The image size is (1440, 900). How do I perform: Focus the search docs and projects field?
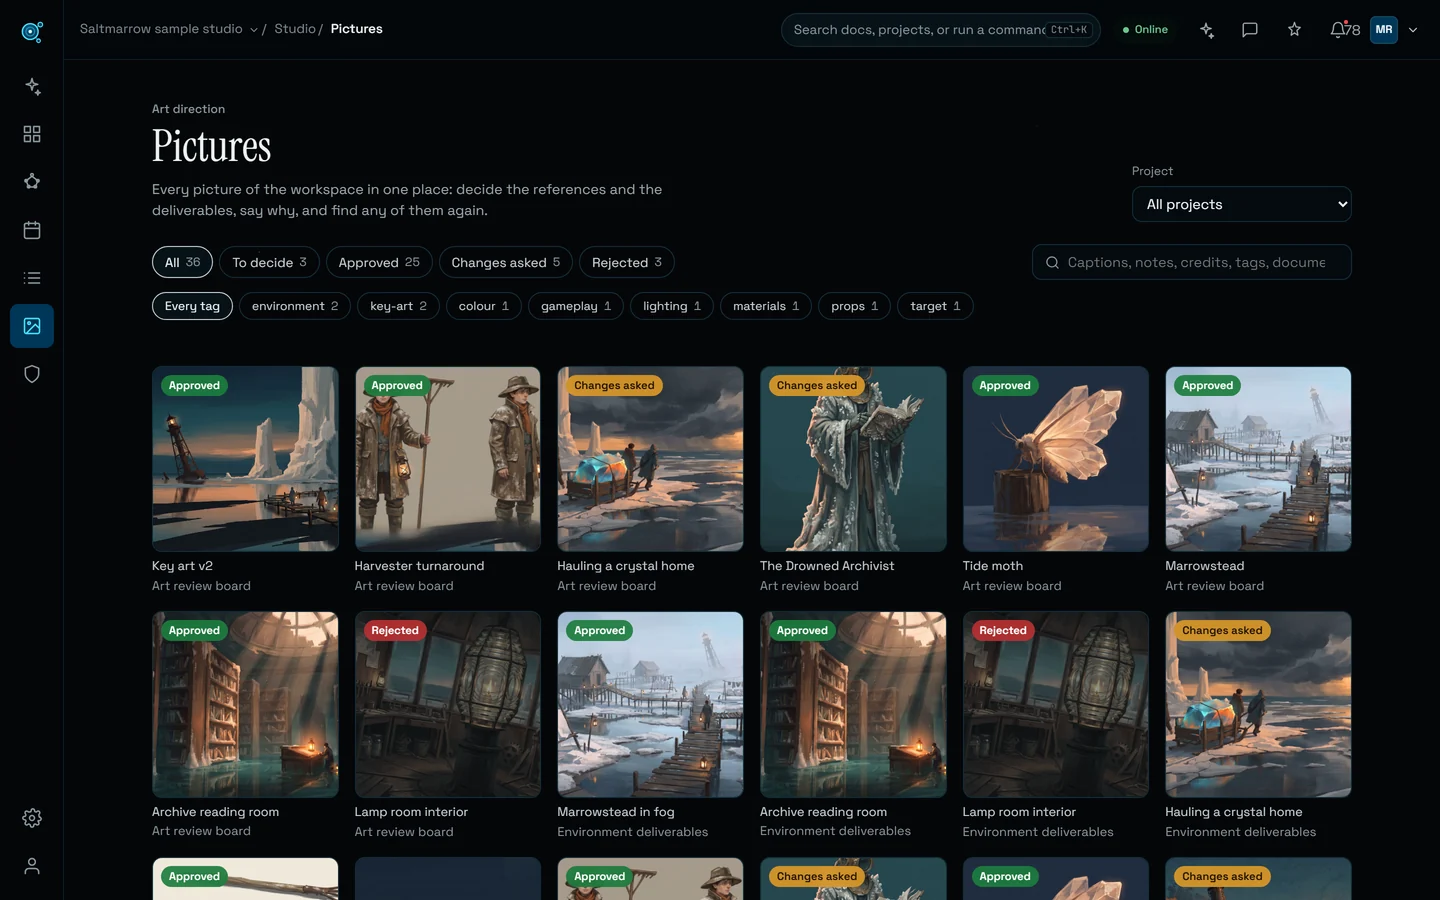pyautogui.click(x=940, y=30)
